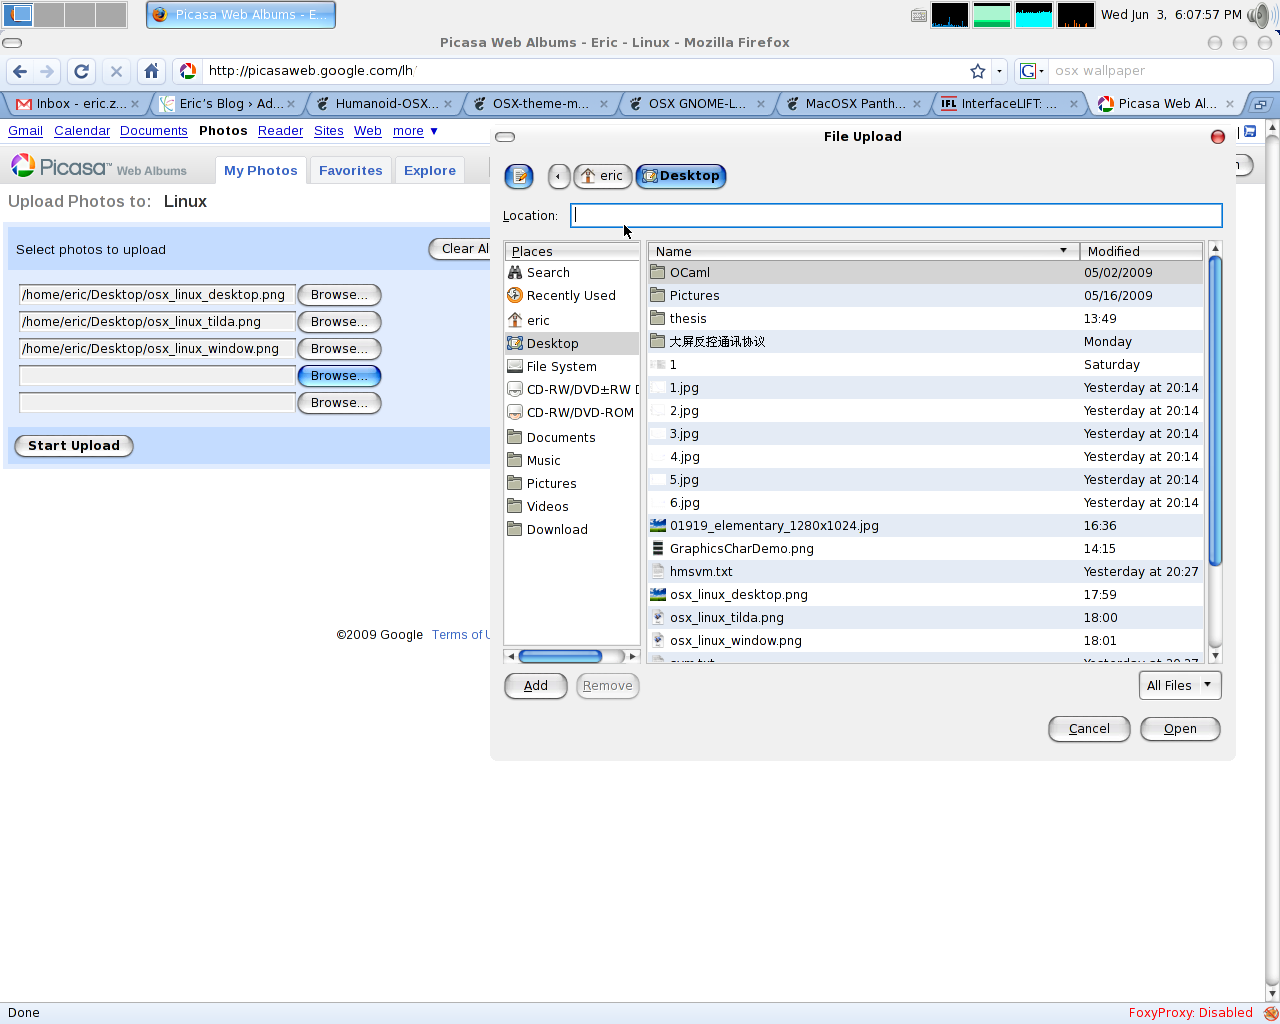1280x1024 pixels.
Task: Open the My Photos tab in Picasa
Action: [x=261, y=171]
